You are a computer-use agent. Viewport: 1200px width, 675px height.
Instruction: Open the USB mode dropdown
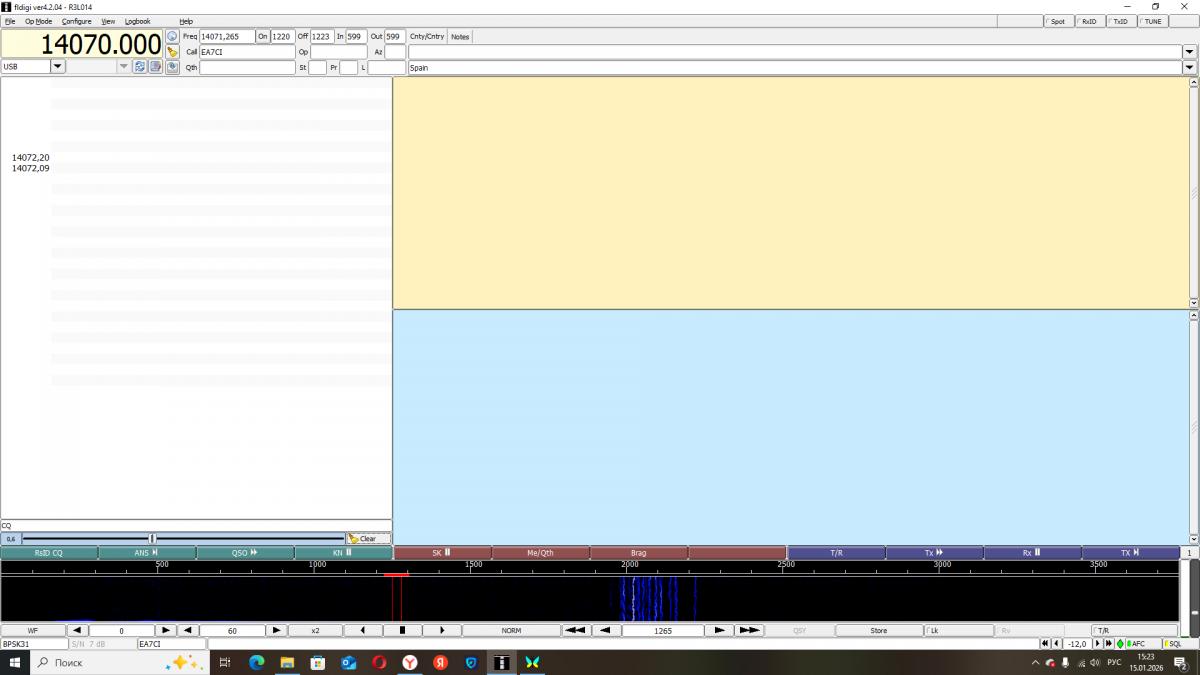click(57, 66)
